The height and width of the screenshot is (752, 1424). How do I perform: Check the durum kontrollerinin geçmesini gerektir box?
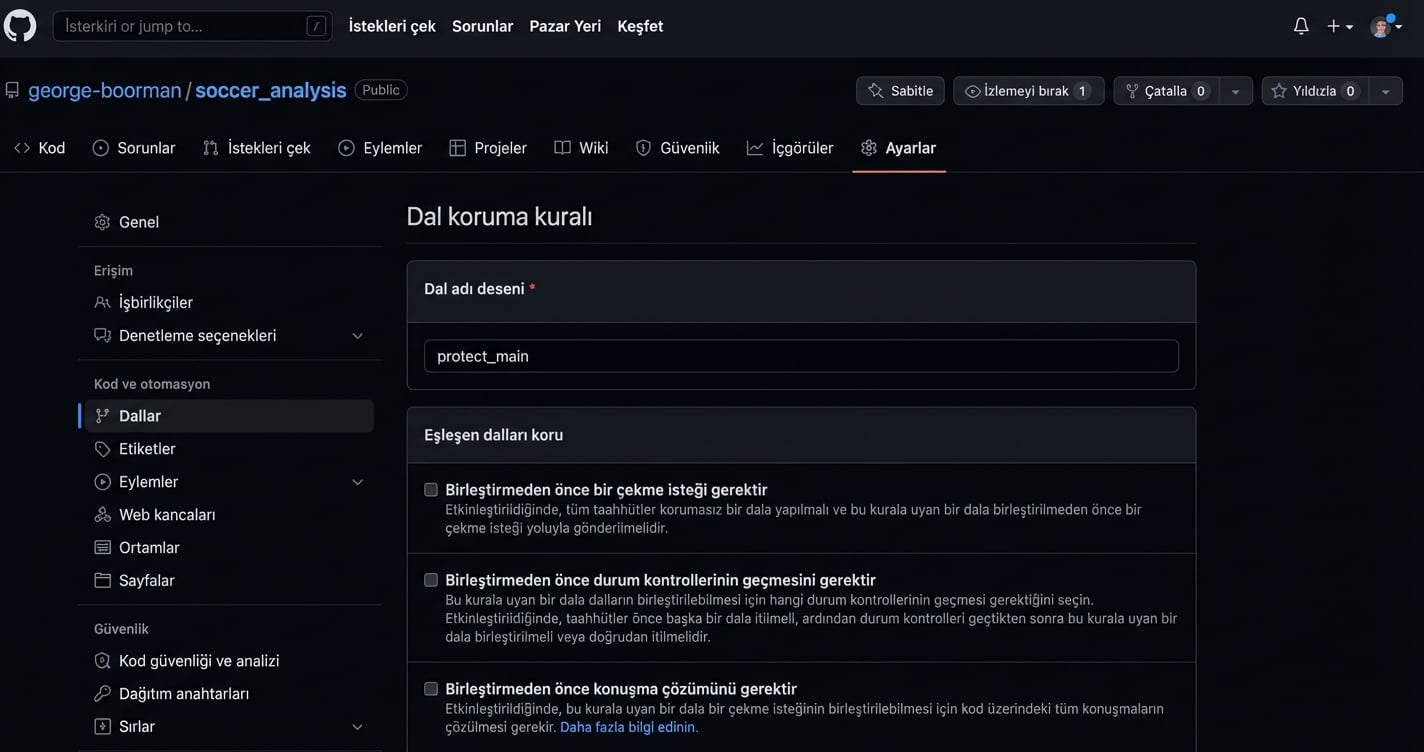pos(431,580)
